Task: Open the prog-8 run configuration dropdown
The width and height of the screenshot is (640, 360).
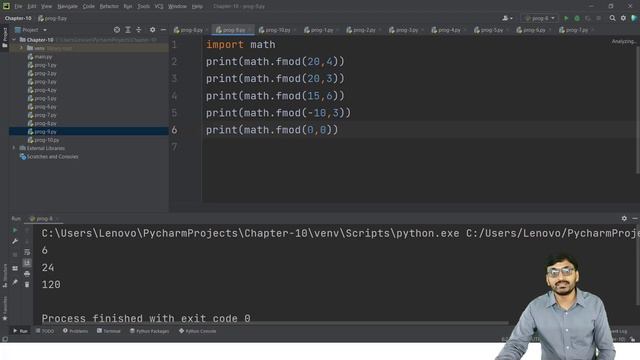Action: [540, 18]
